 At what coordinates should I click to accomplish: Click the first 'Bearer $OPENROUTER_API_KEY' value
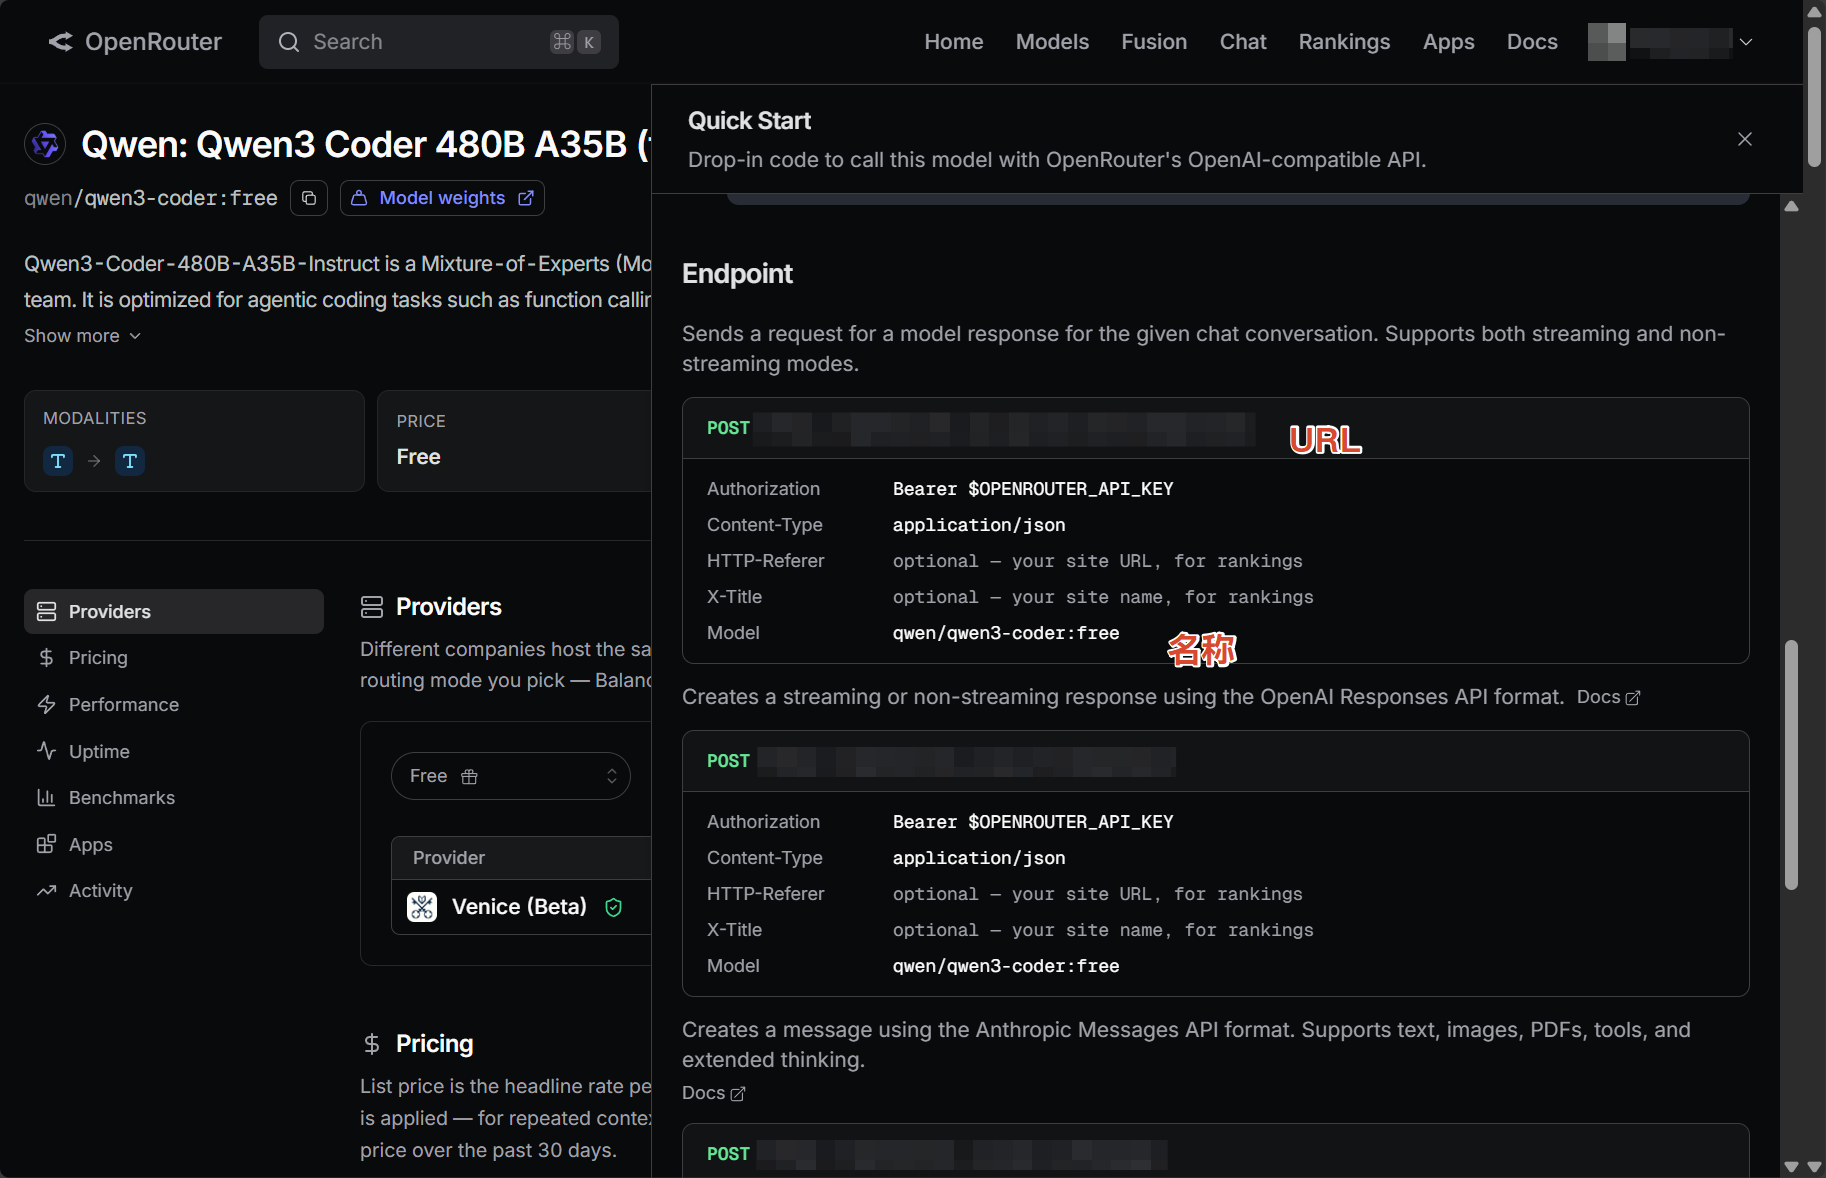tap(1033, 489)
